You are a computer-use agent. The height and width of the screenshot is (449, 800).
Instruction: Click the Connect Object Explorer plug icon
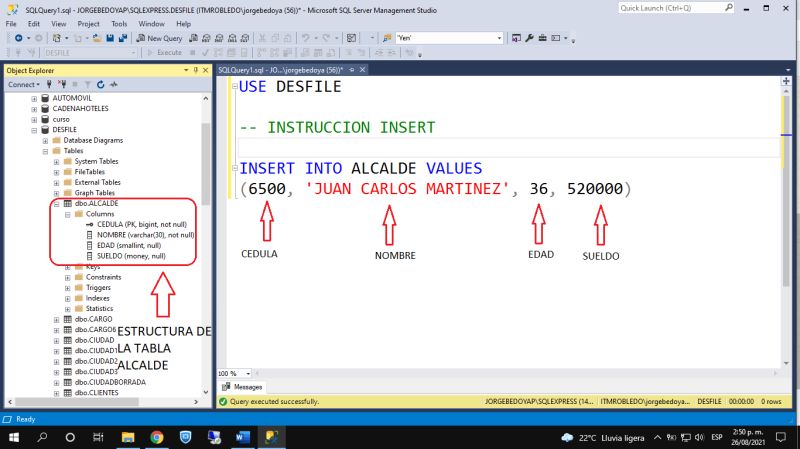(x=49, y=85)
